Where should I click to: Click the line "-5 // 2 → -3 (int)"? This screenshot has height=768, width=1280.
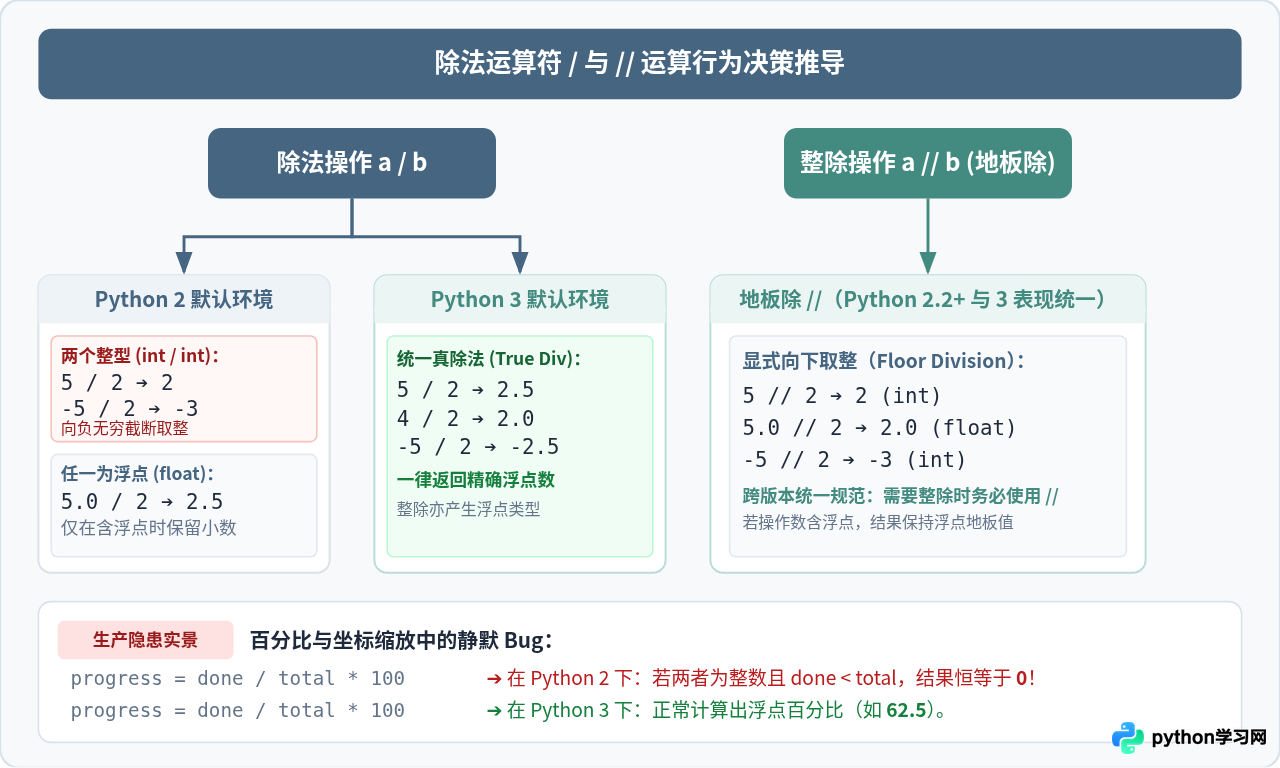(x=855, y=460)
